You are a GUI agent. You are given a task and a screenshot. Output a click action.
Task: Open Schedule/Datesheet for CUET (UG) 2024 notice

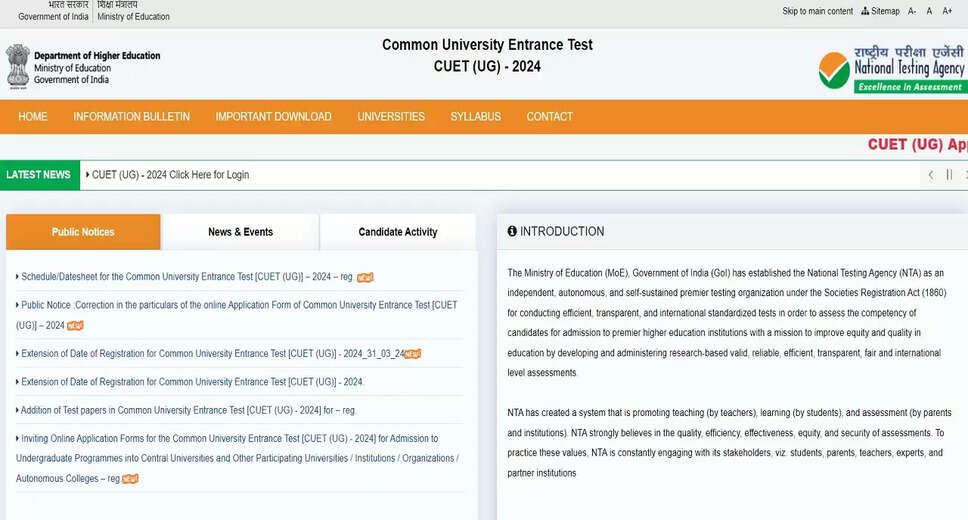[187, 277]
